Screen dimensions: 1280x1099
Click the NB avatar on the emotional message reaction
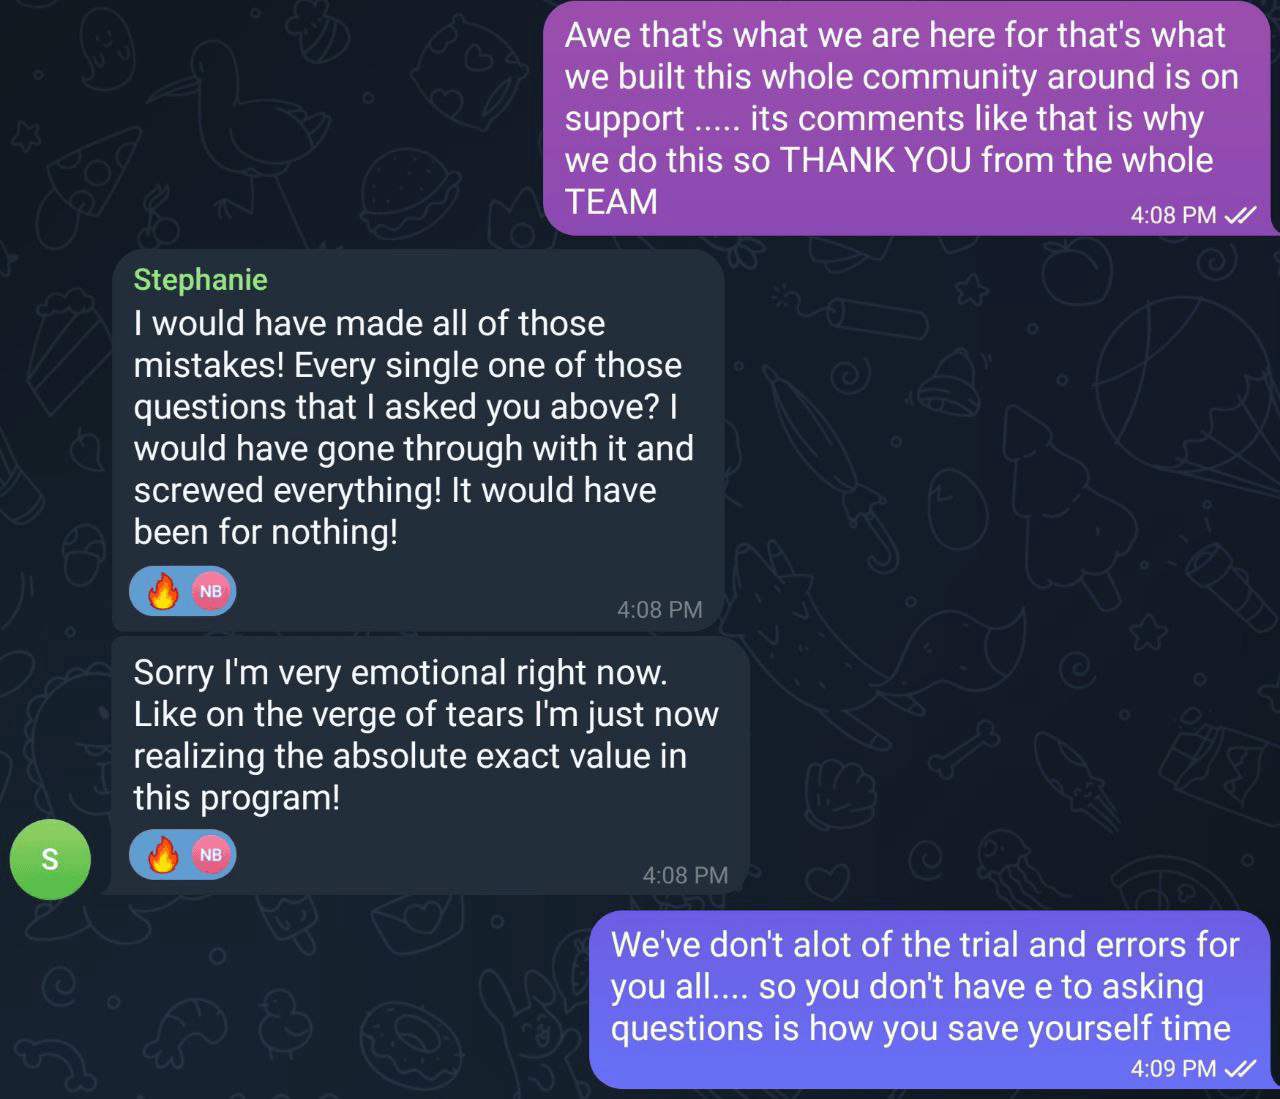click(210, 855)
